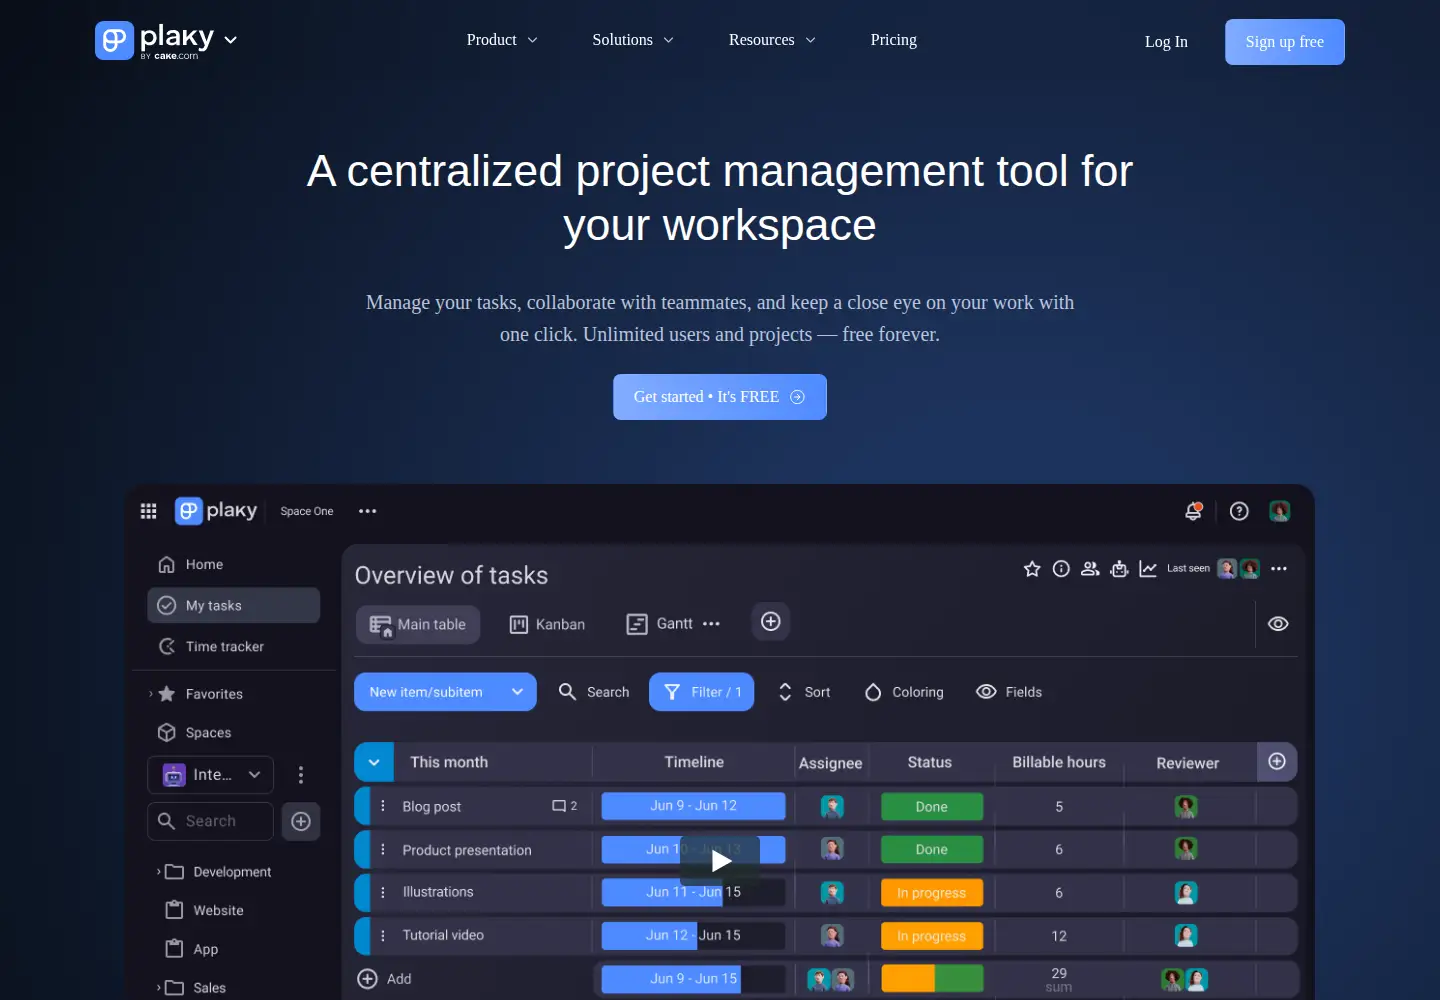
Task: Expand the Solutions menu
Action: 633,40
